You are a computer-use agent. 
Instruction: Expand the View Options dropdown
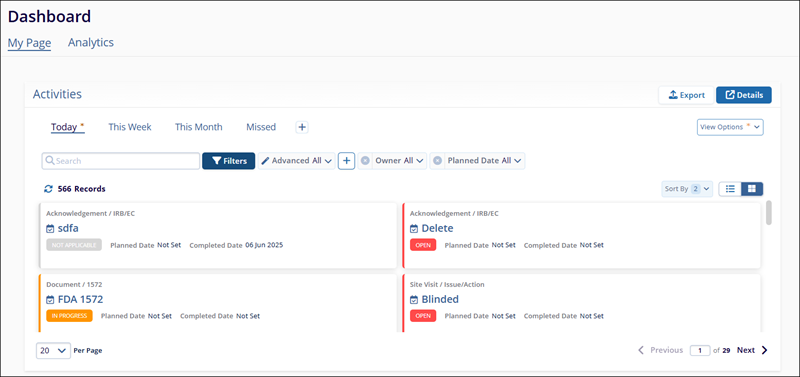(x=730, y=127)
